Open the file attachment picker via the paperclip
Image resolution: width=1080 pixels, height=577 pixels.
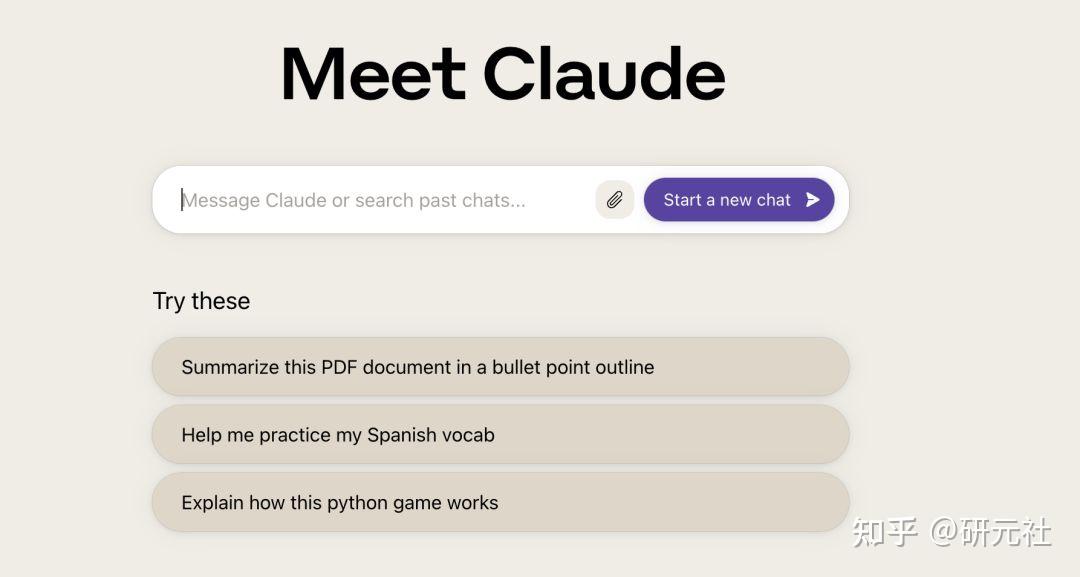(614, 200)
